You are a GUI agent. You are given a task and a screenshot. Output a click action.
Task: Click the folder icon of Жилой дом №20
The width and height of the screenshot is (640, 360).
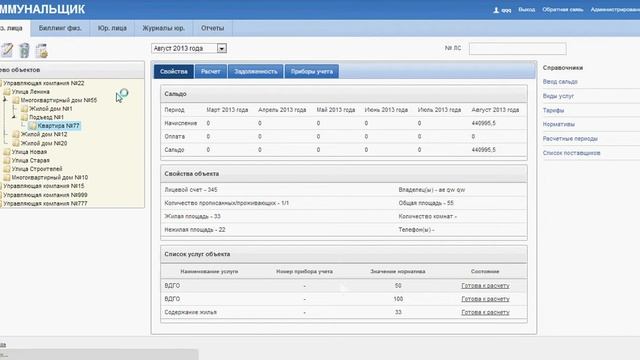(16, 143)
